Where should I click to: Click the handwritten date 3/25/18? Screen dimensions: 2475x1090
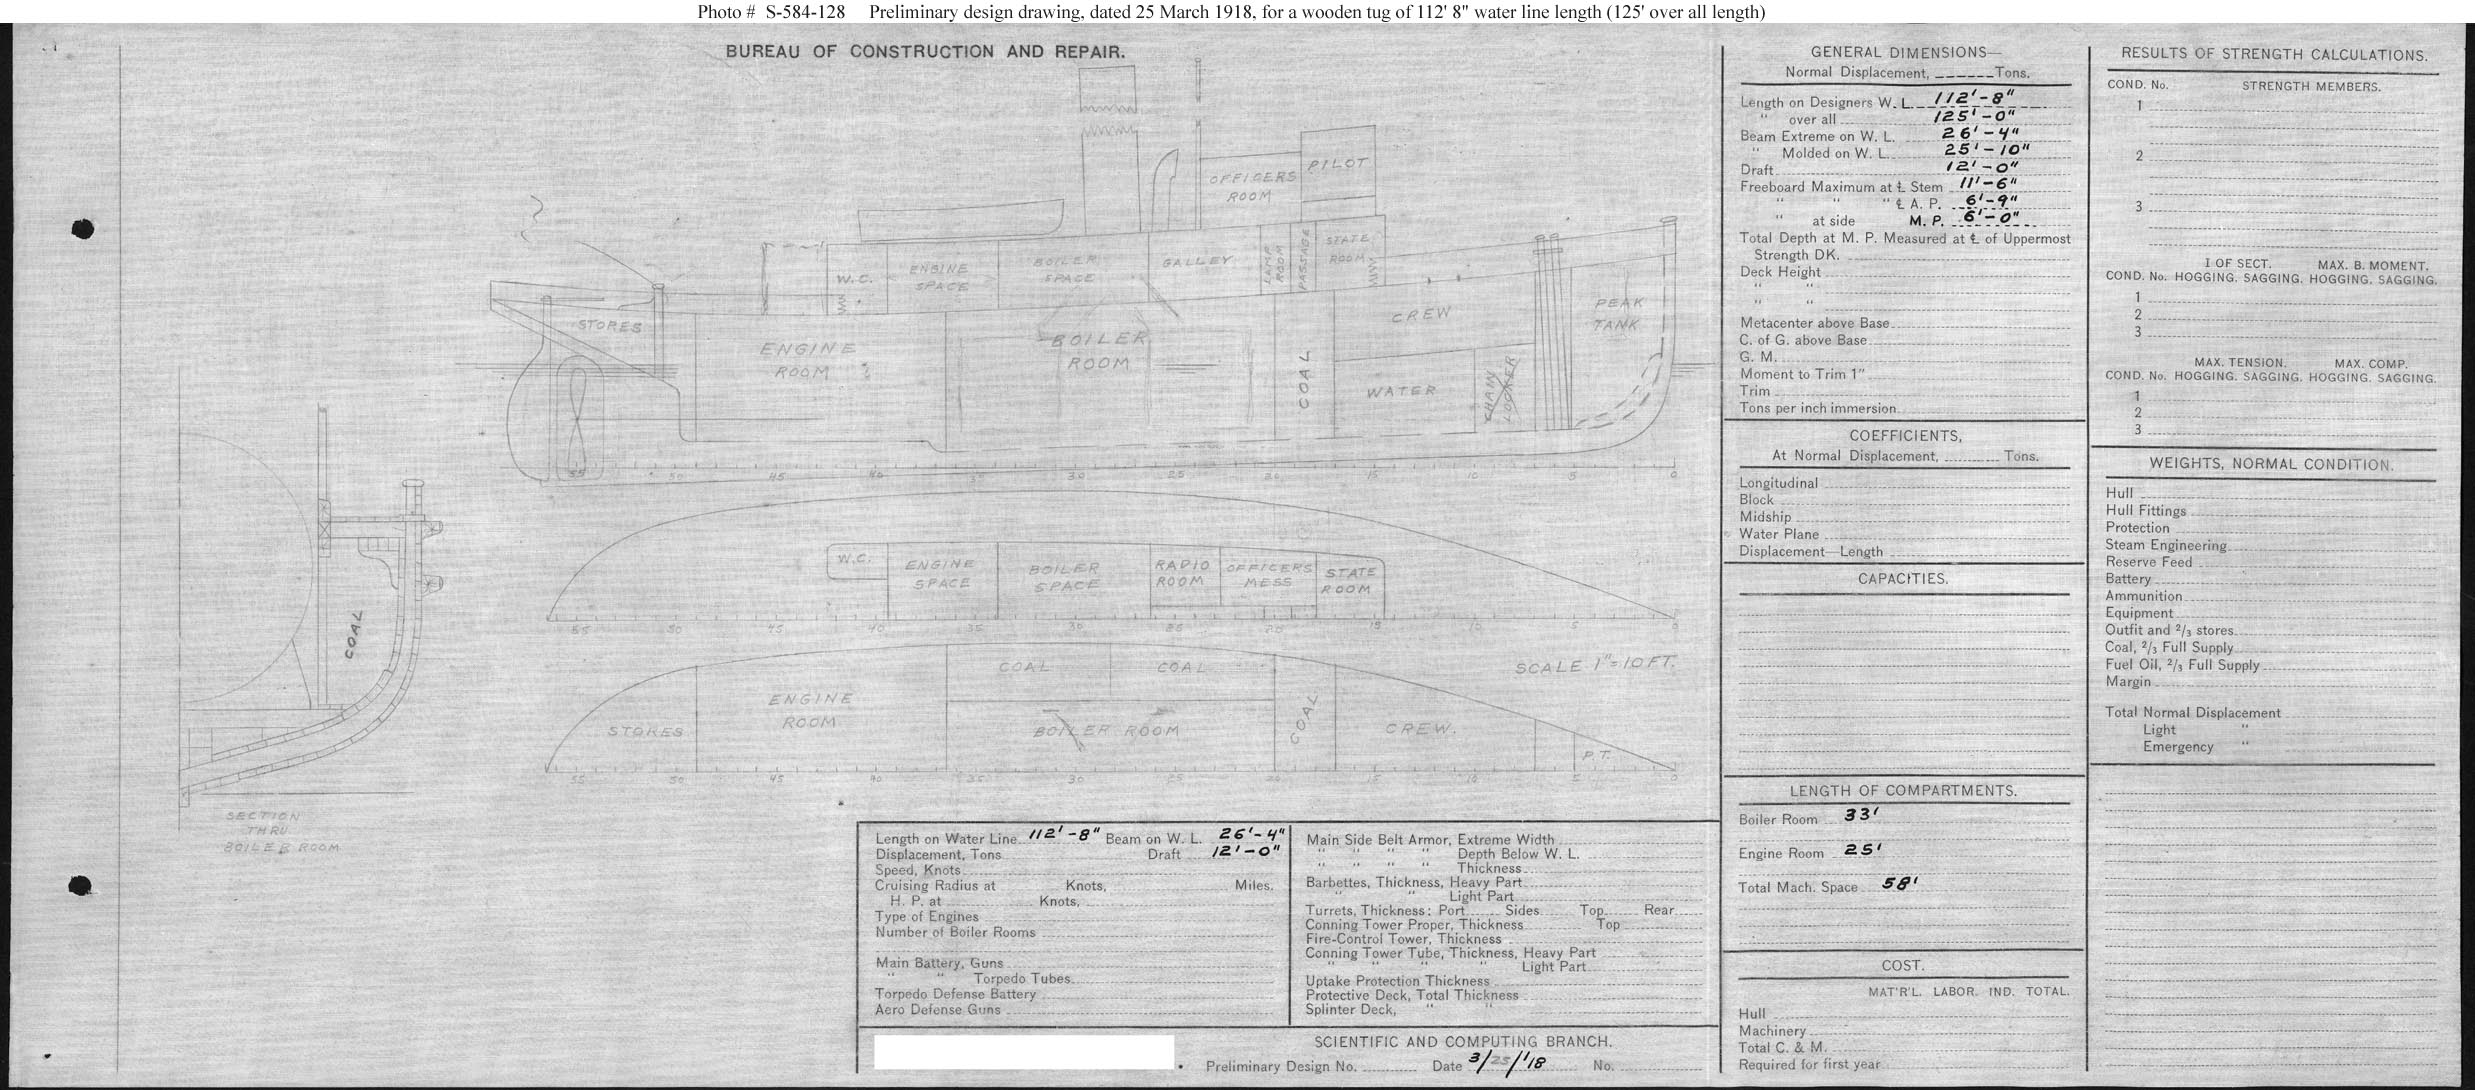coord(1506,1065)
